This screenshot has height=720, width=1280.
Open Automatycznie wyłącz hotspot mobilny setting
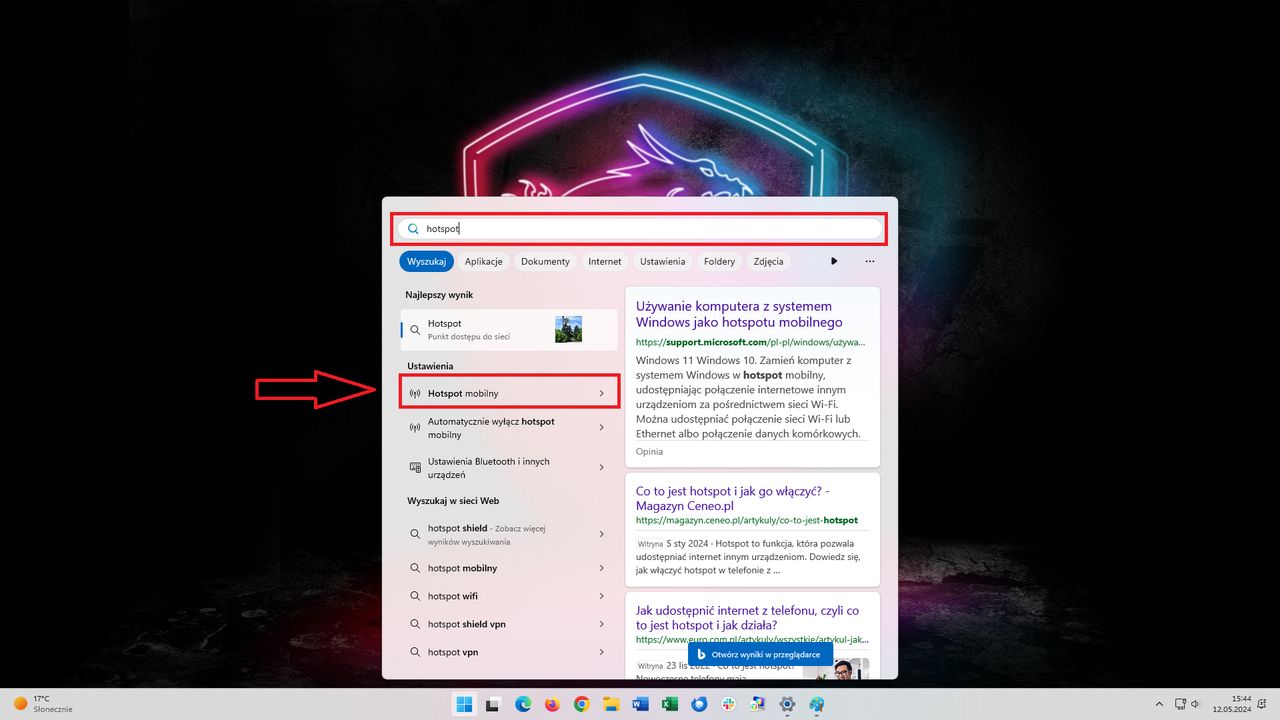click(x=509, y=428)
